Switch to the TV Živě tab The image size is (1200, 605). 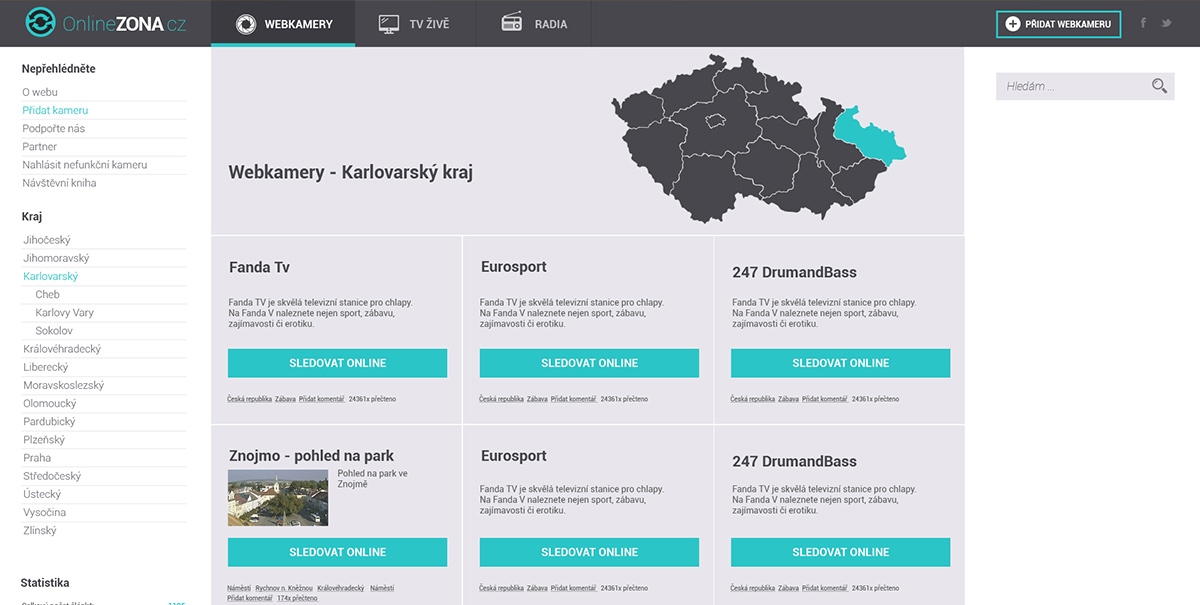click(x=415, y=23)
